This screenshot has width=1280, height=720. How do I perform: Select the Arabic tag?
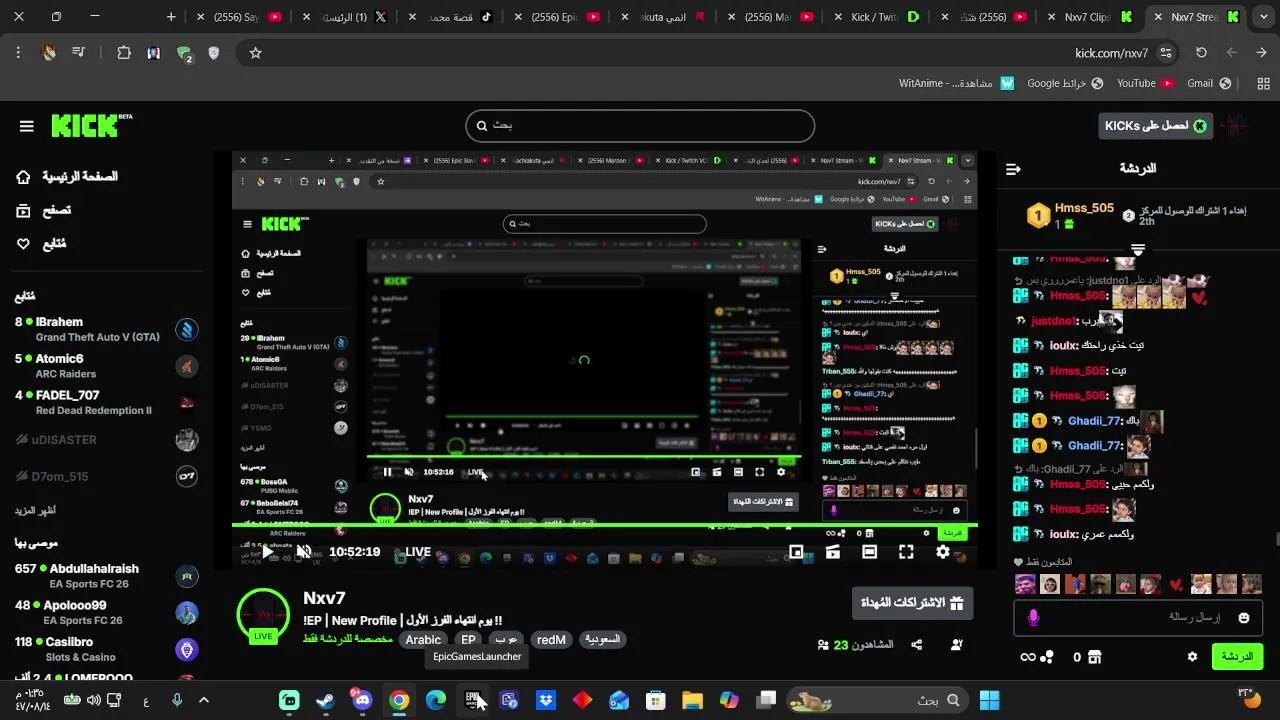pos(423,640)
